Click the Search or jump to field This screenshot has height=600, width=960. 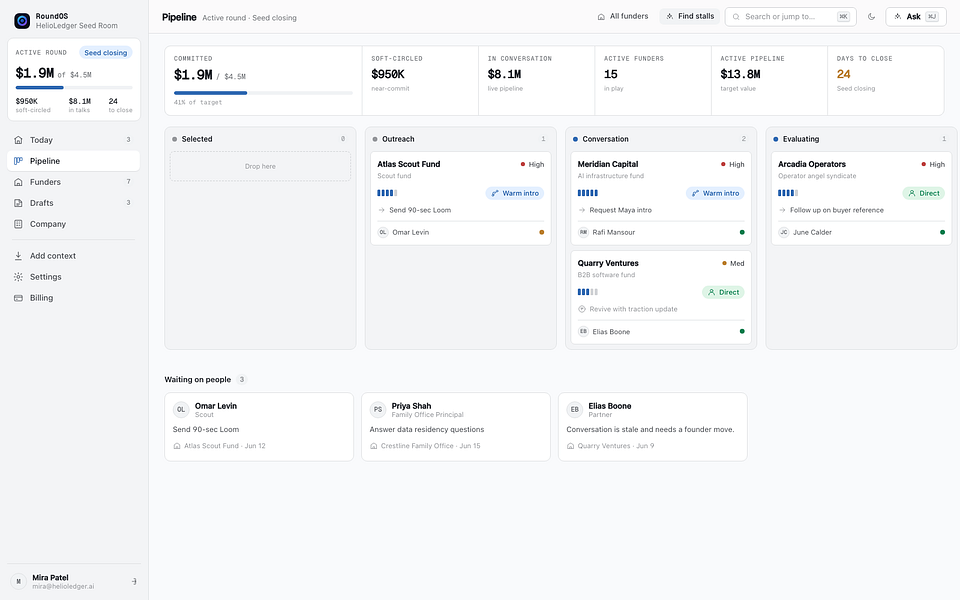790,17
